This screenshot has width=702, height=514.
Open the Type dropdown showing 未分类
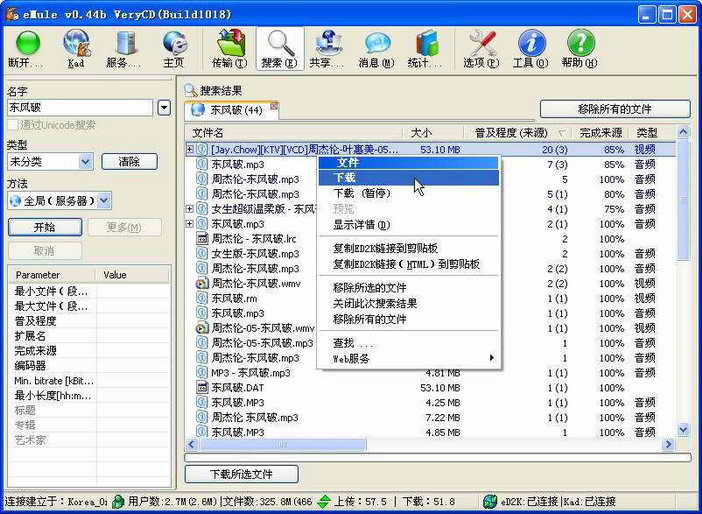[50, 161]
